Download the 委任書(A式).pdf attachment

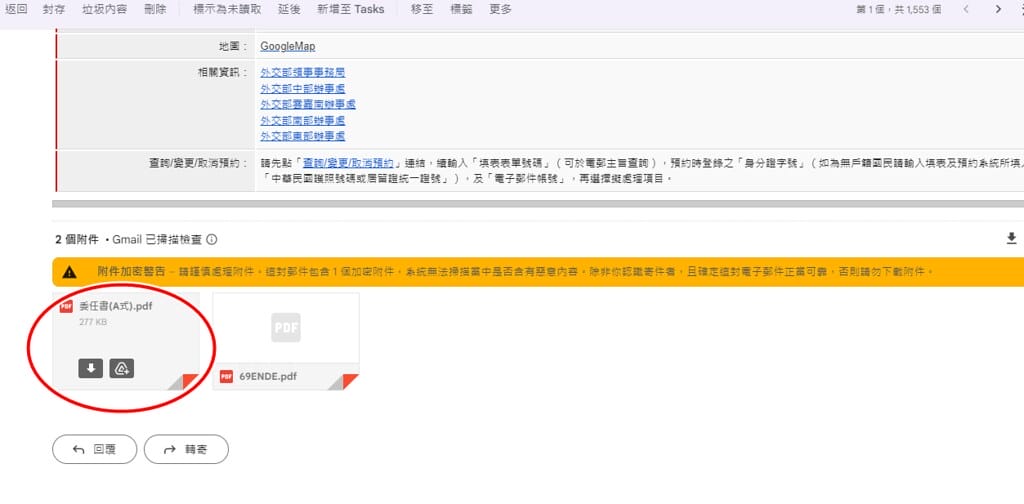91,368
